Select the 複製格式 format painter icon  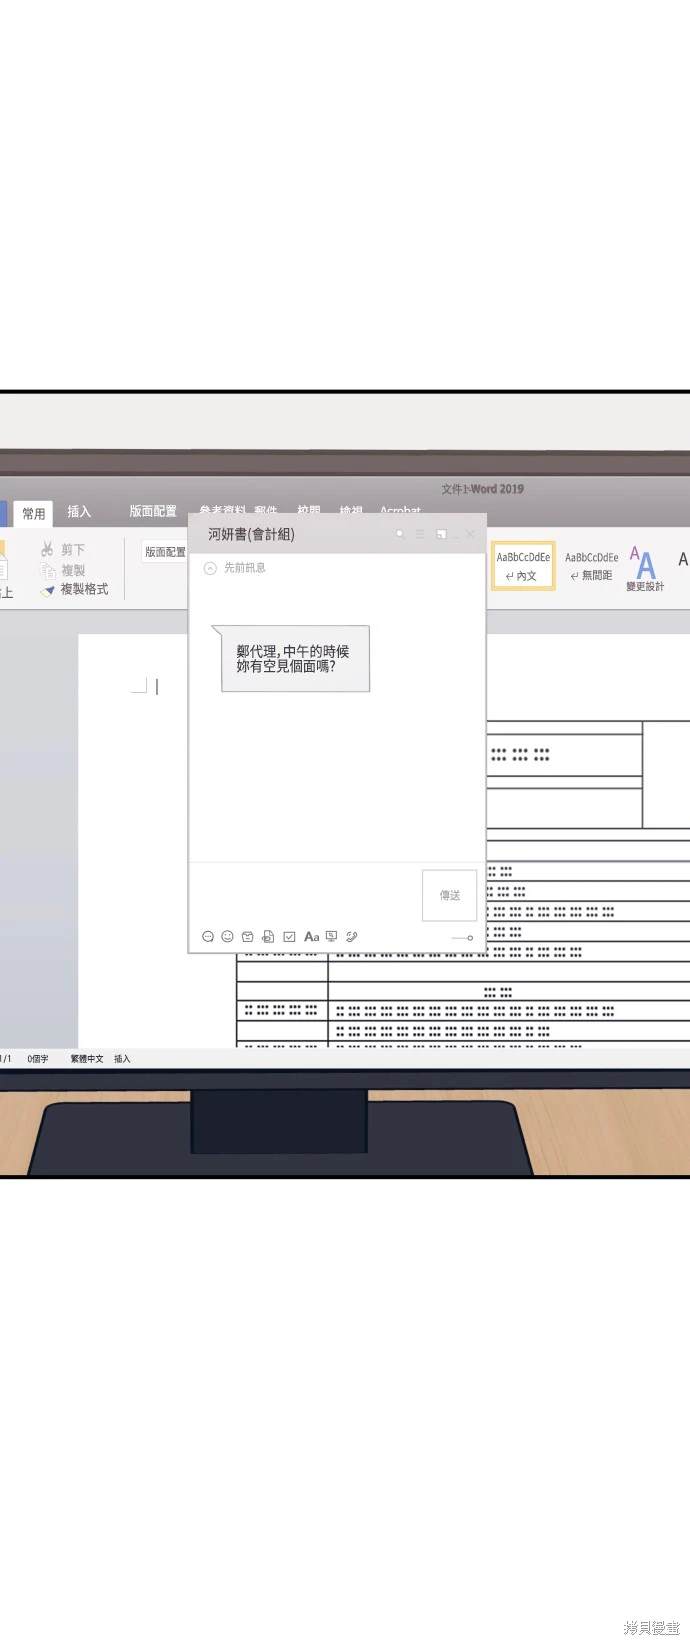47,590
